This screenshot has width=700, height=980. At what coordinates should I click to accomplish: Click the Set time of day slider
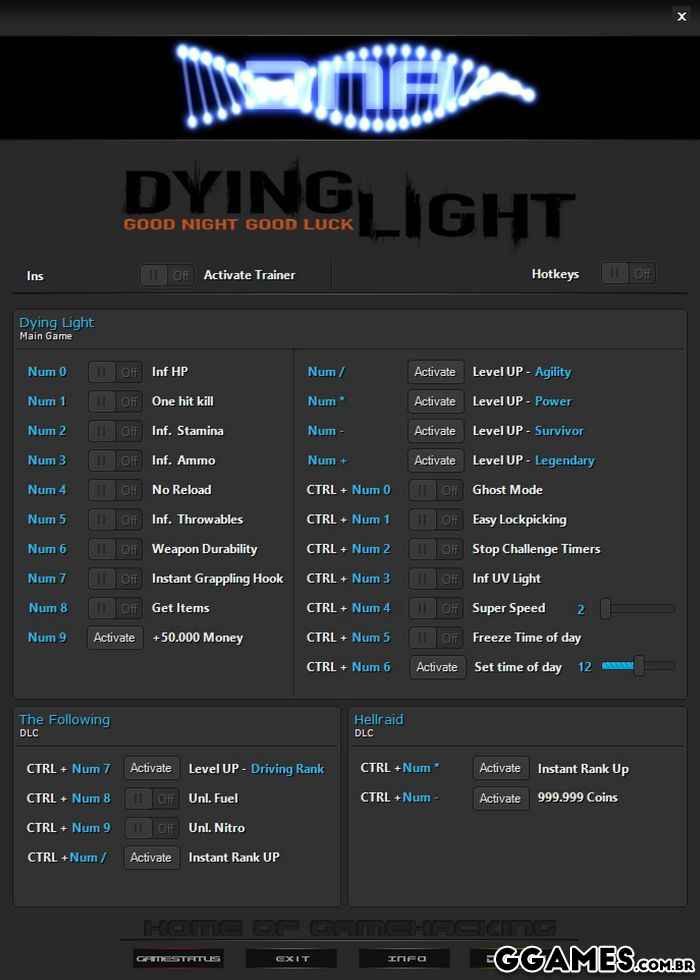coord(638,666)
